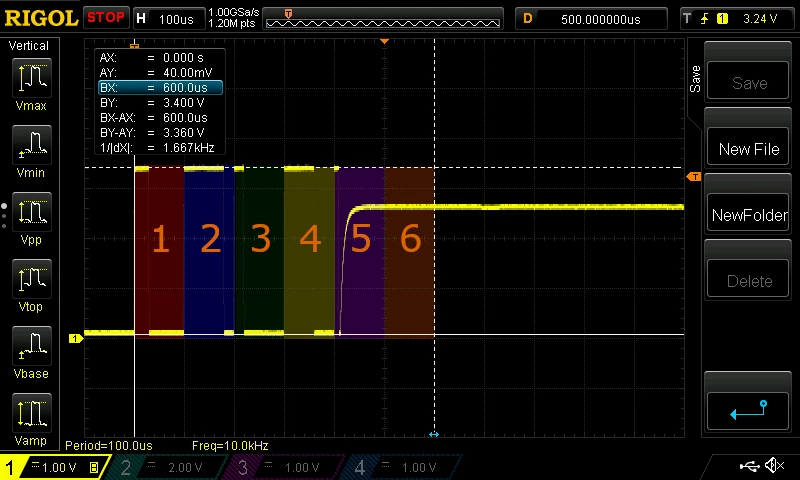
Task: Click the muted speaker icon
Action: coord(774,465)
